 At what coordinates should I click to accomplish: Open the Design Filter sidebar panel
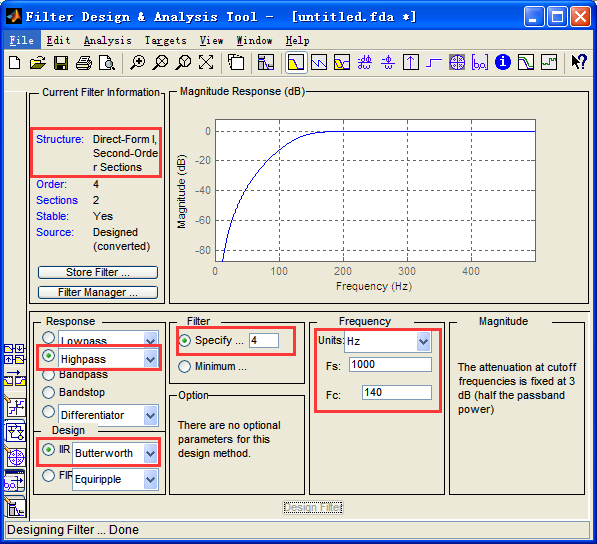[x=15, y=507]
